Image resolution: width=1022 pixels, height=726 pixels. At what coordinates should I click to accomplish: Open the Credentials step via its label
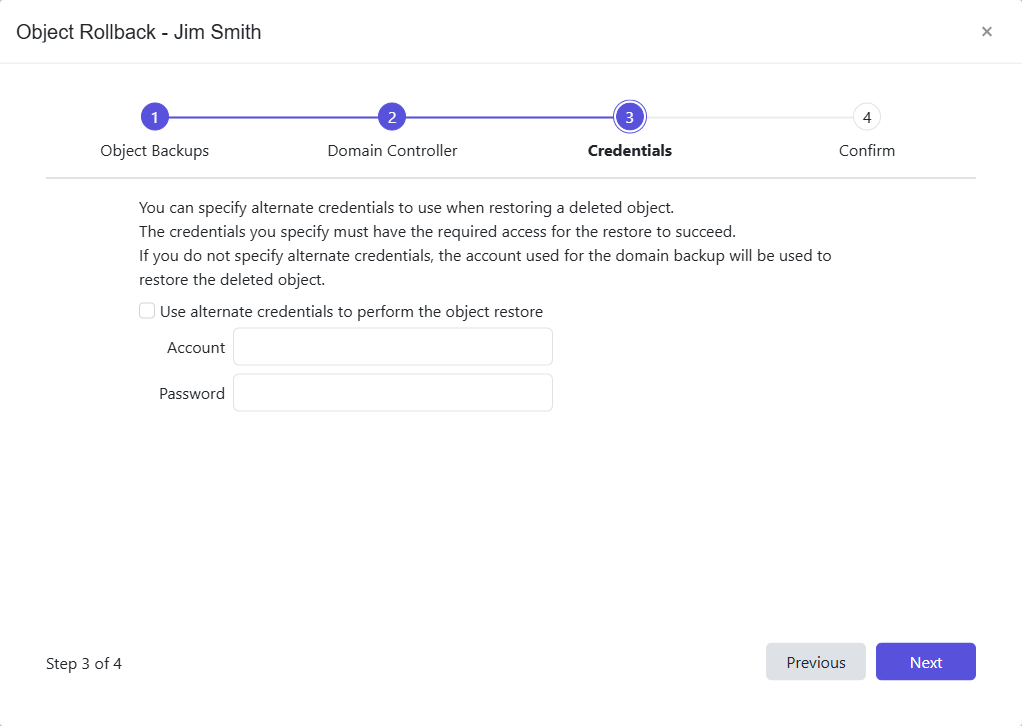coord(629,150)
